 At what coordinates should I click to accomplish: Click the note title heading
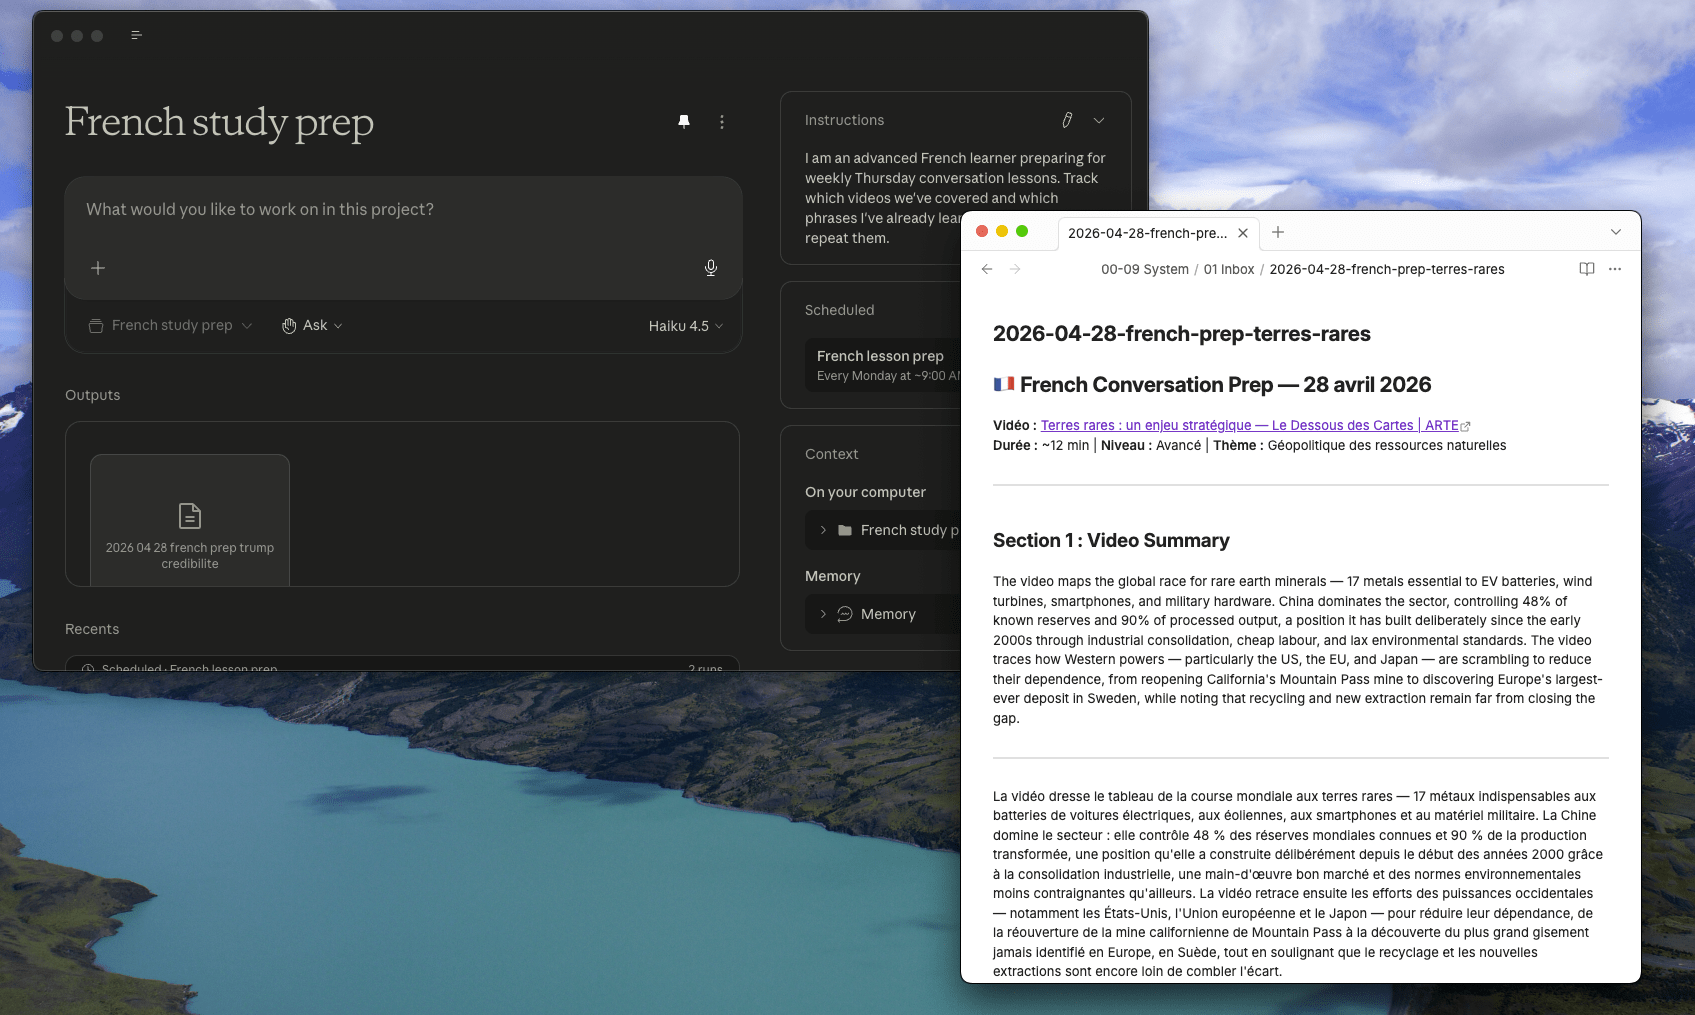[1181, 334]
